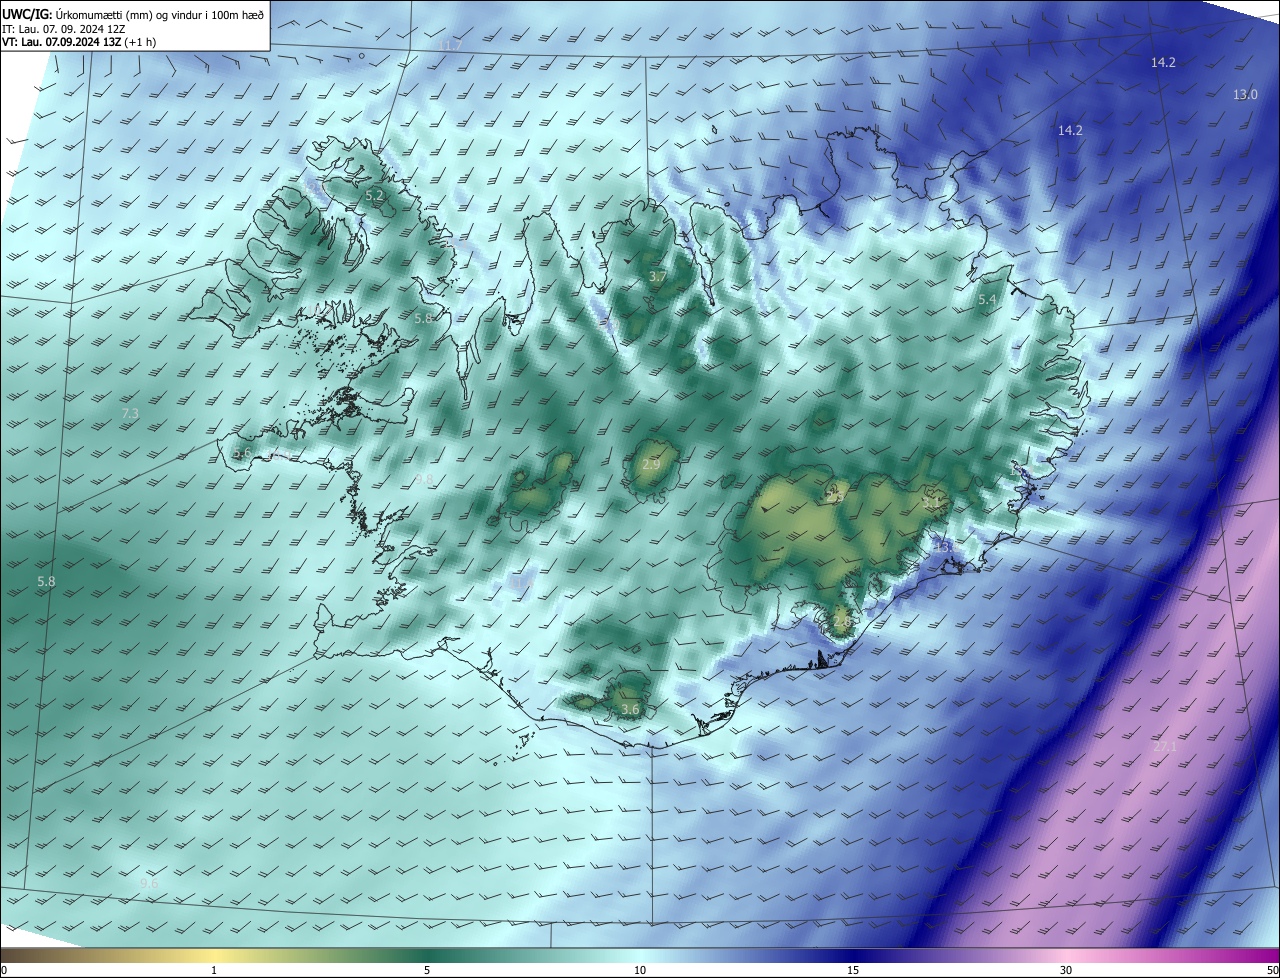Click the color scale tick label '50'
This screenshot has height=978, width=1280.
click(x=1272, y=970)
